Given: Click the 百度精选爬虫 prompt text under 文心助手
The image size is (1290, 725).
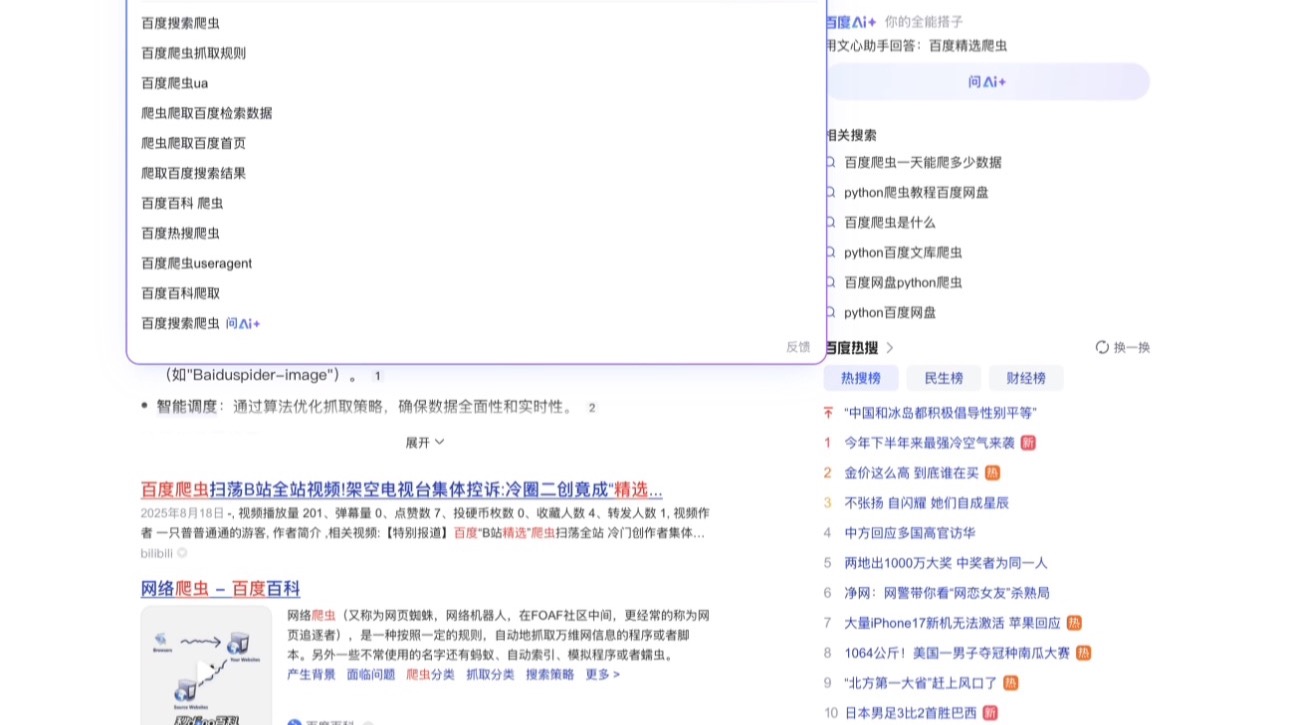Looking at the screenshot, I should (x=968, y=45).
